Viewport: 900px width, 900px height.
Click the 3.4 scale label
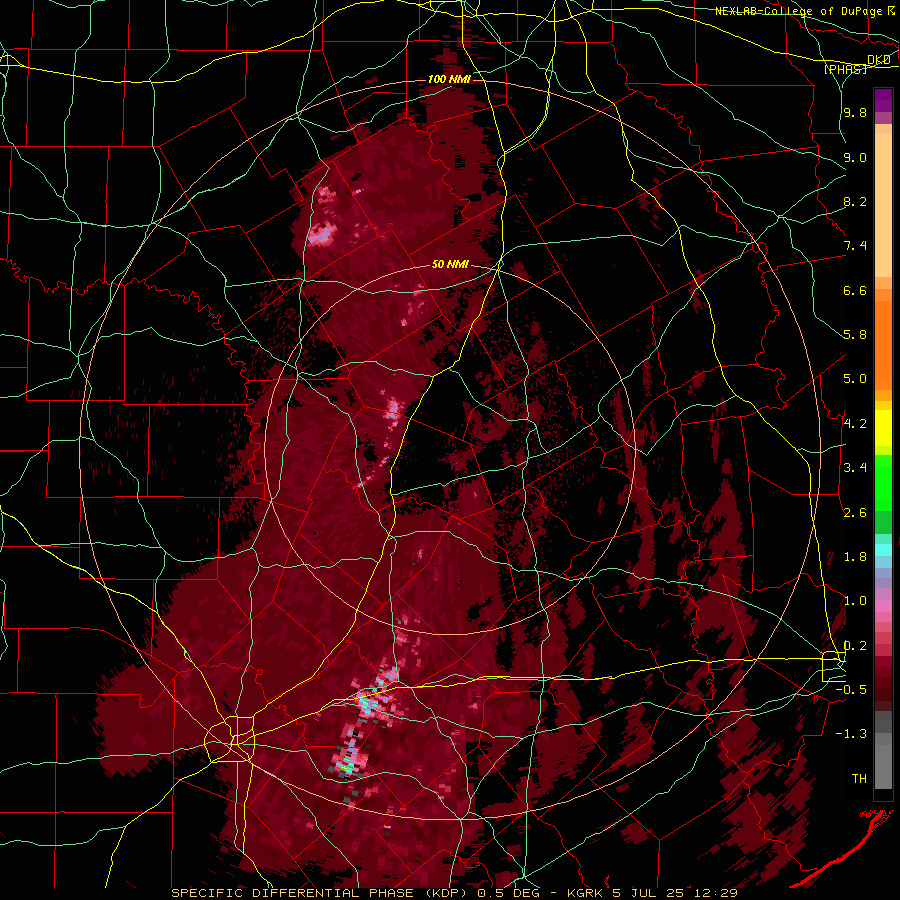click(855, 468)
